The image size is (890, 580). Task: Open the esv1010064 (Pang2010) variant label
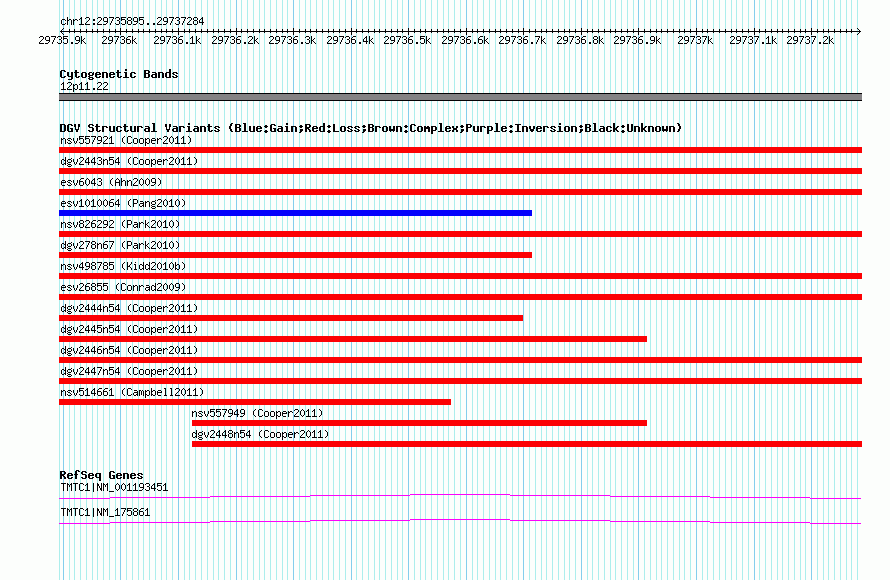(x=123, y=203)
